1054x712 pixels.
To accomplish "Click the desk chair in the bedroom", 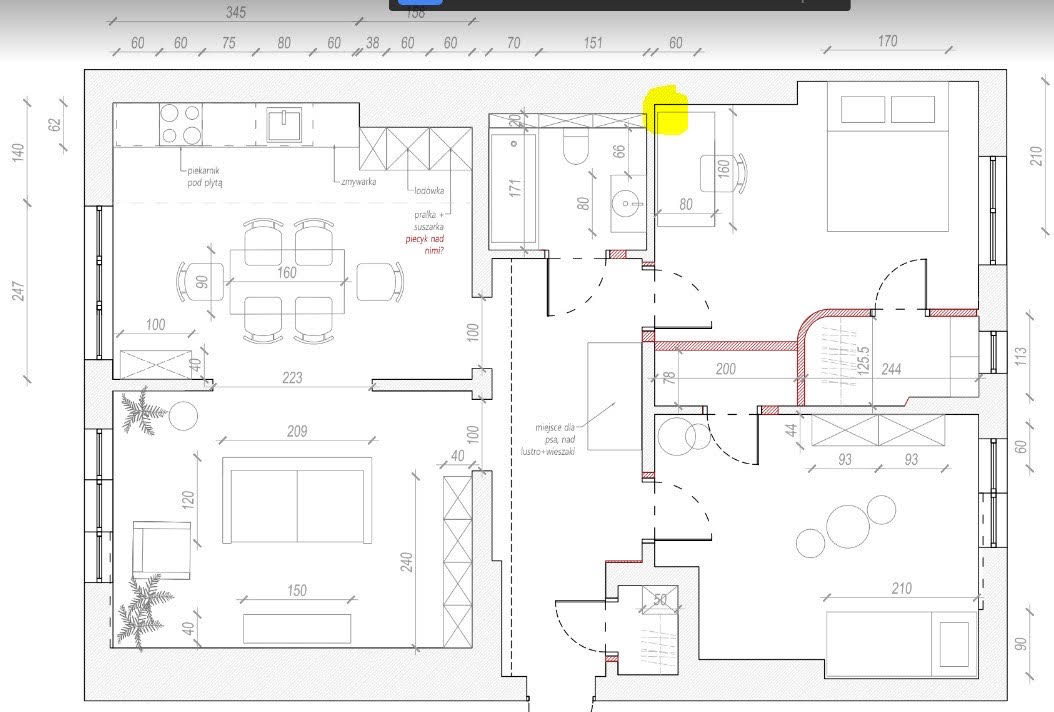I will [x=723, y=172].
